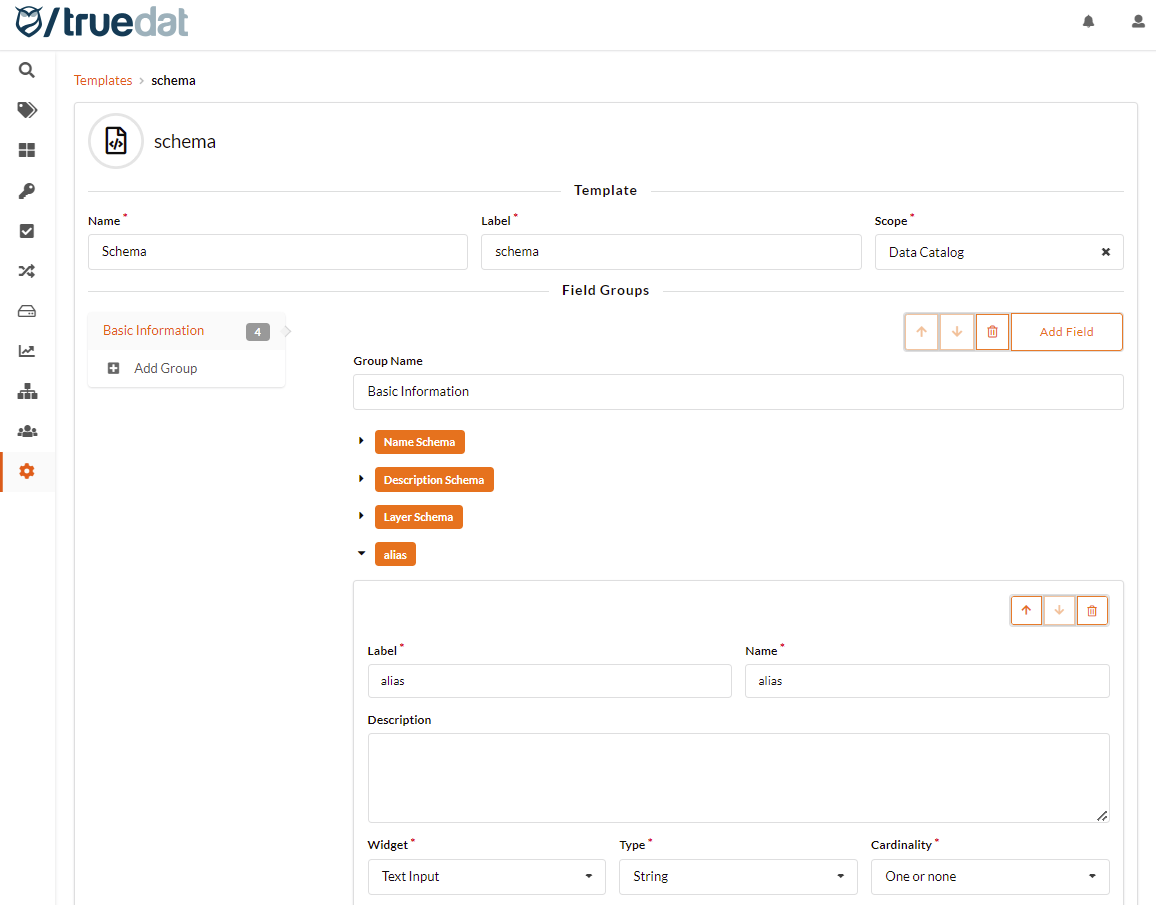
Task: Open the Cardinality dropdown
Action: pyautogui.click(x=989, y=877)
